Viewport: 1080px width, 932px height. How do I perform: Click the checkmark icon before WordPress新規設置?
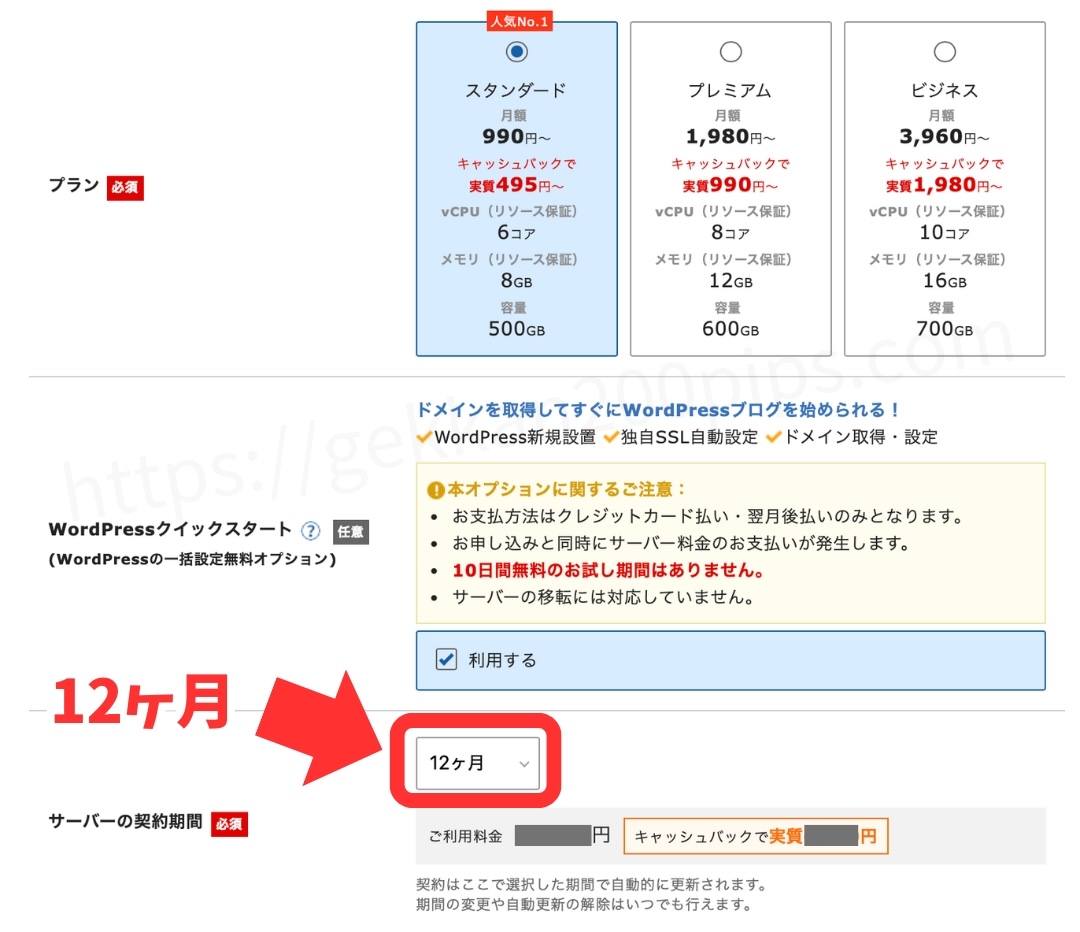click(x=424, y=437)
